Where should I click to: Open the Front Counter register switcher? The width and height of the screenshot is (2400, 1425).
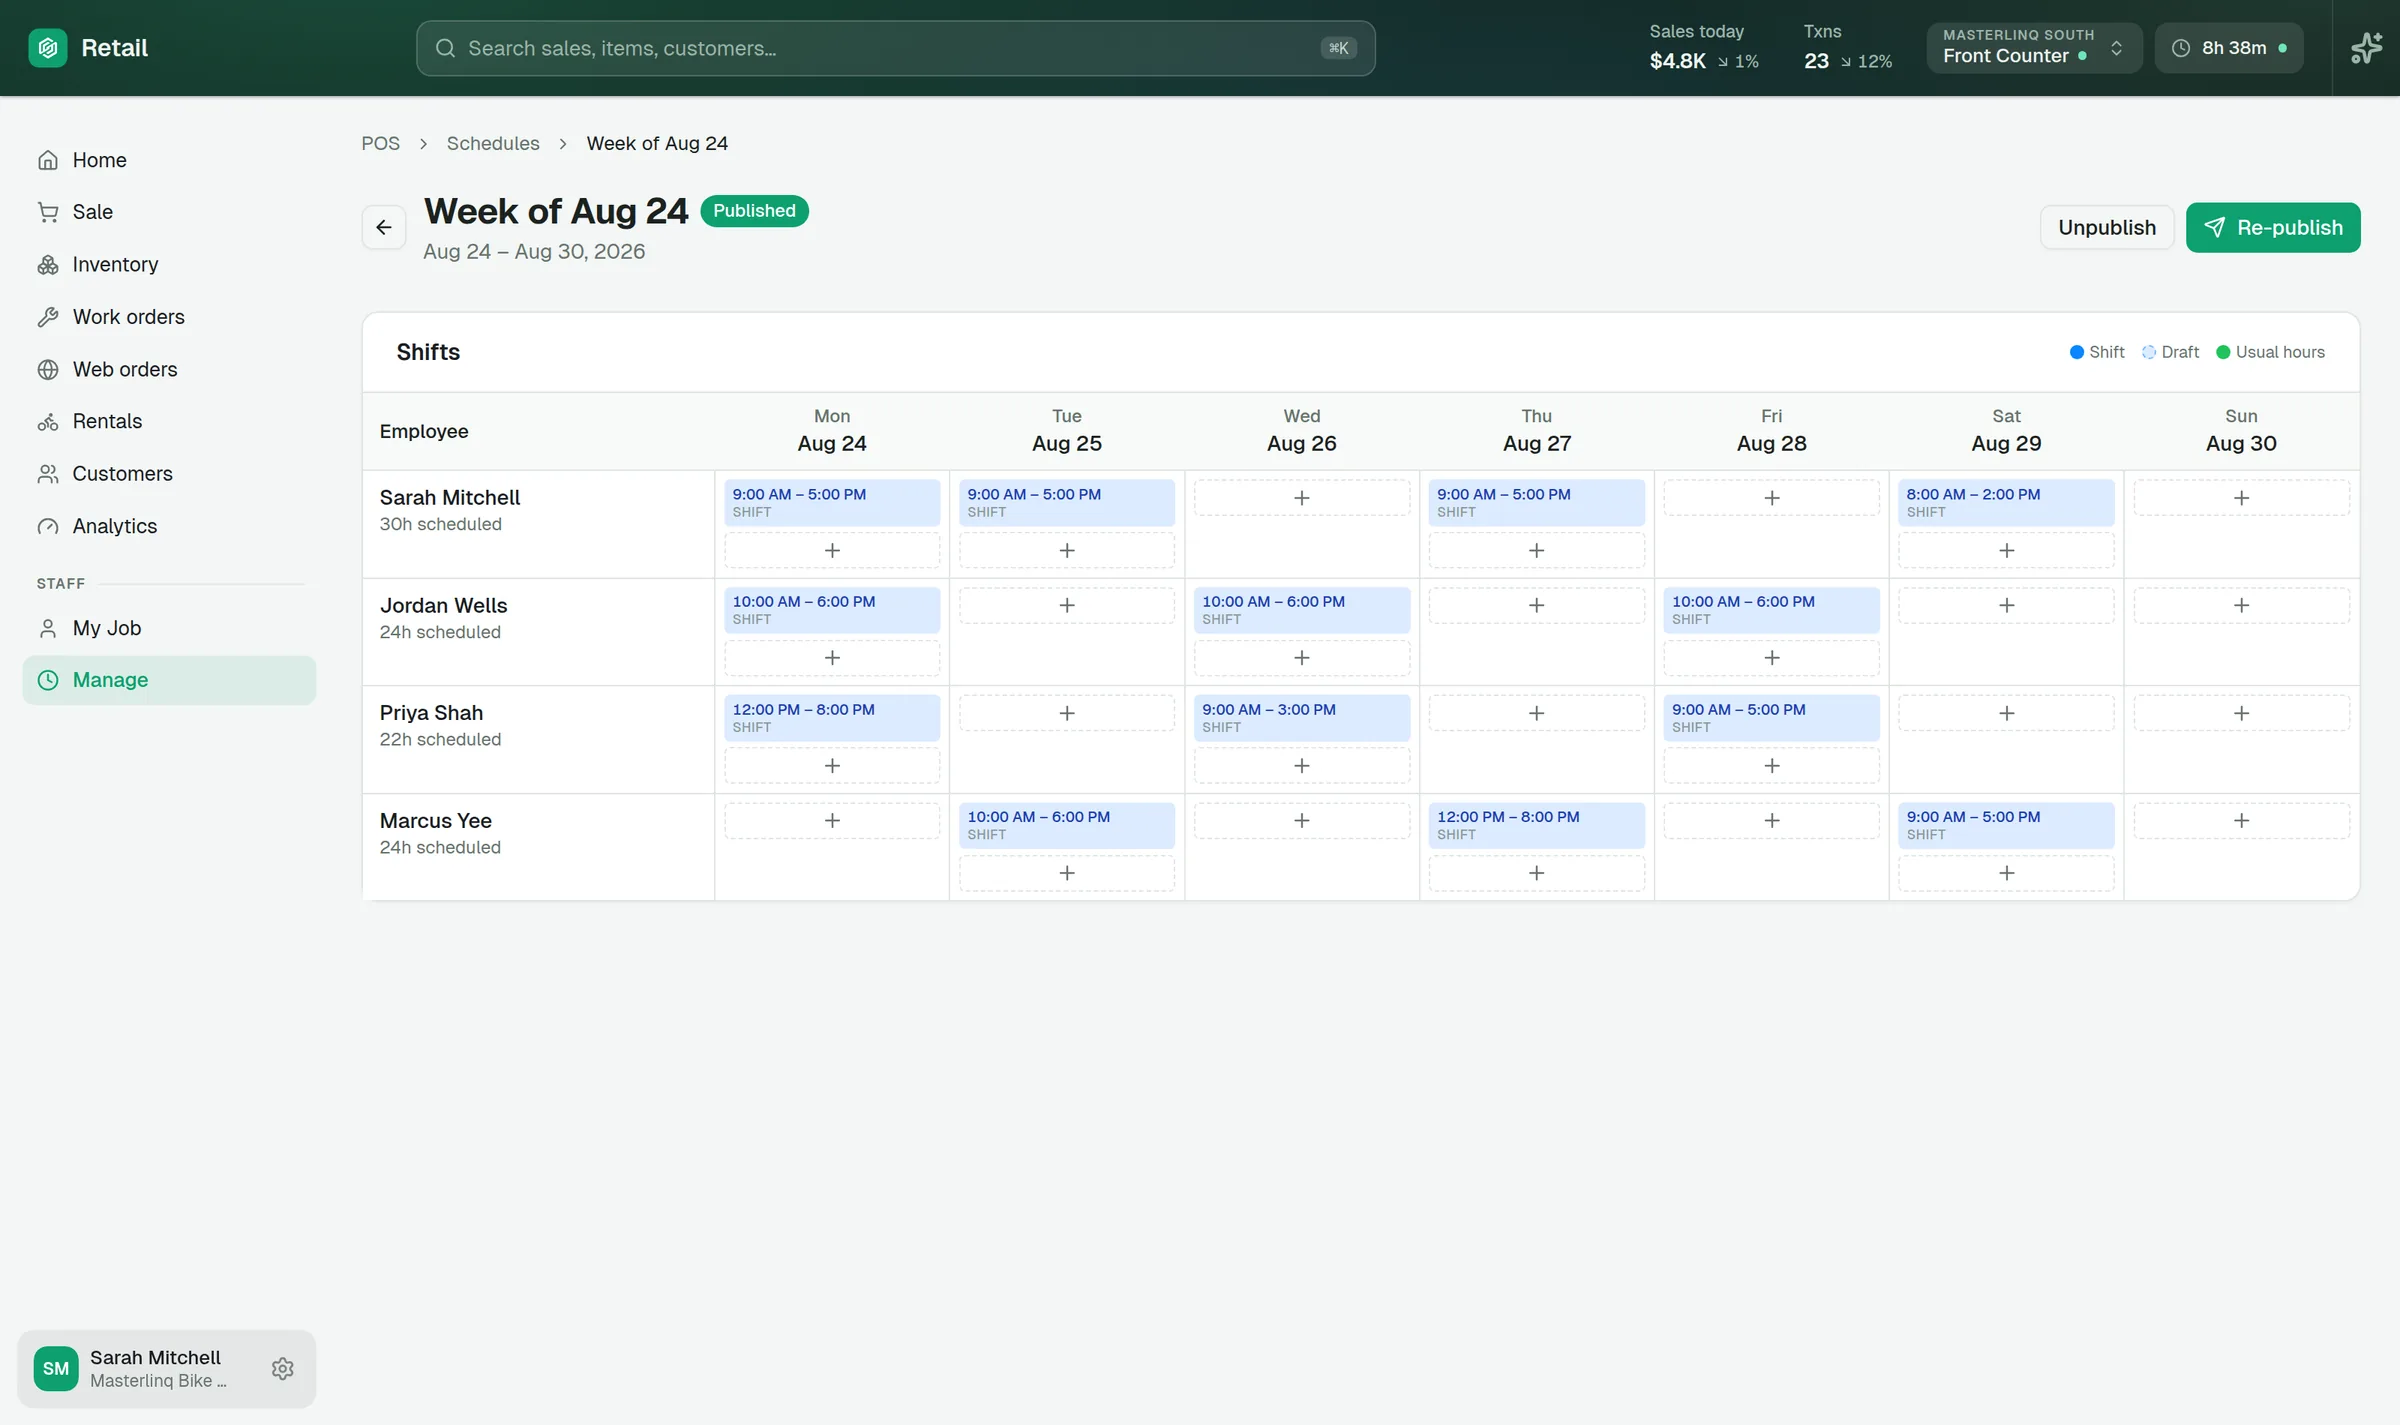(2034, 48)
